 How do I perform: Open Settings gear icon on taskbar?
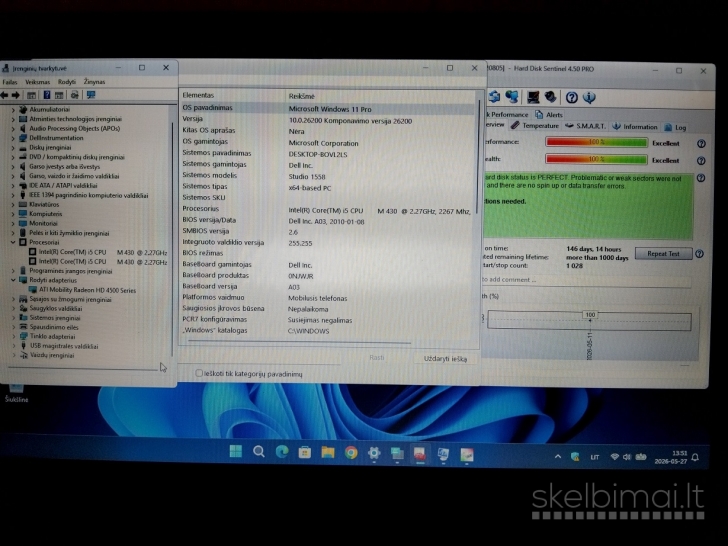click(x=374, y=453)
